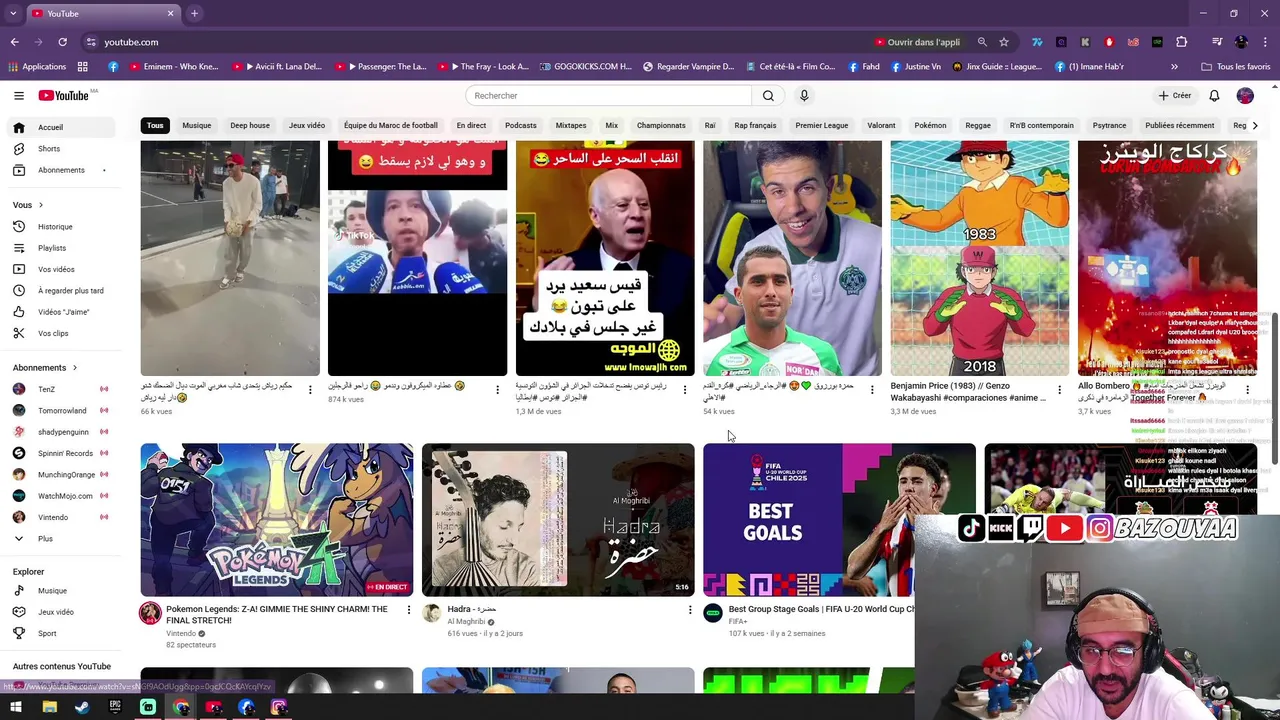Open Shorts in the sidebar
The height and width of the screenshot is (720, 1280).
pyautogui.click(x=62, y=148)
